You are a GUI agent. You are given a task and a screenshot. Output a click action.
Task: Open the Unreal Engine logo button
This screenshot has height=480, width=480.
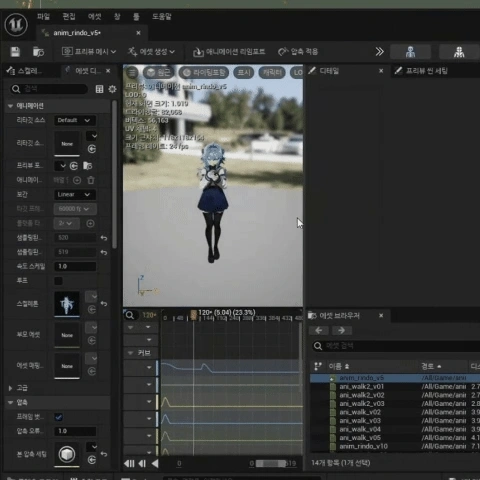tap(16, 25)
